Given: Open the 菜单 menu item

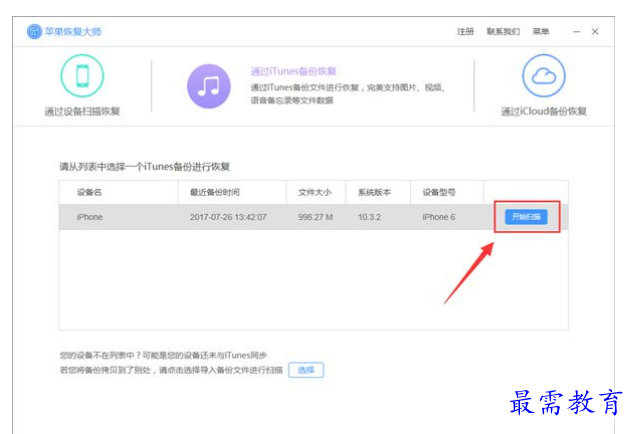Looking at the screenshot, I should pos(540,31).
